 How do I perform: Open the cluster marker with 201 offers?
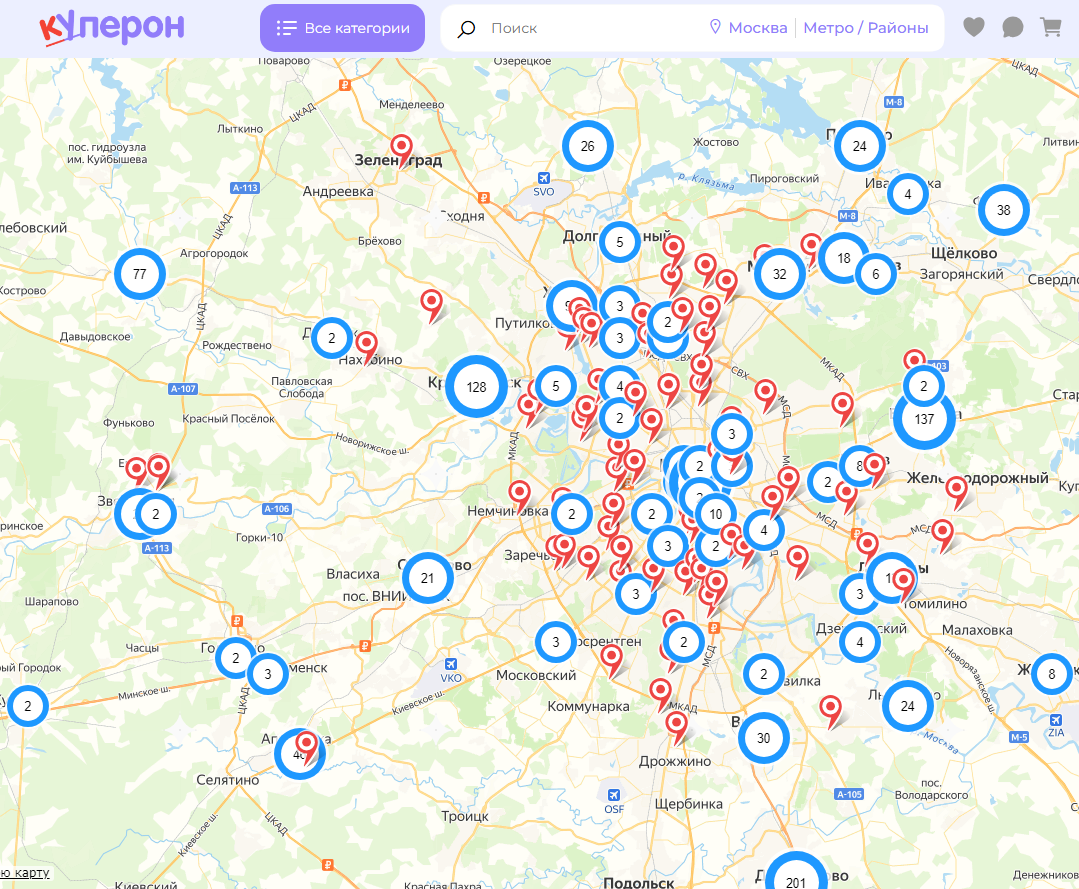796,877
